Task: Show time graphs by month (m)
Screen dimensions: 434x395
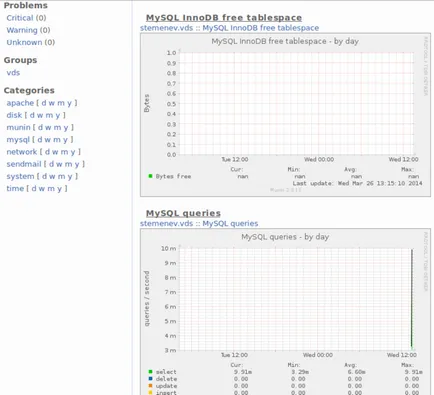Action: coord(51,189)
